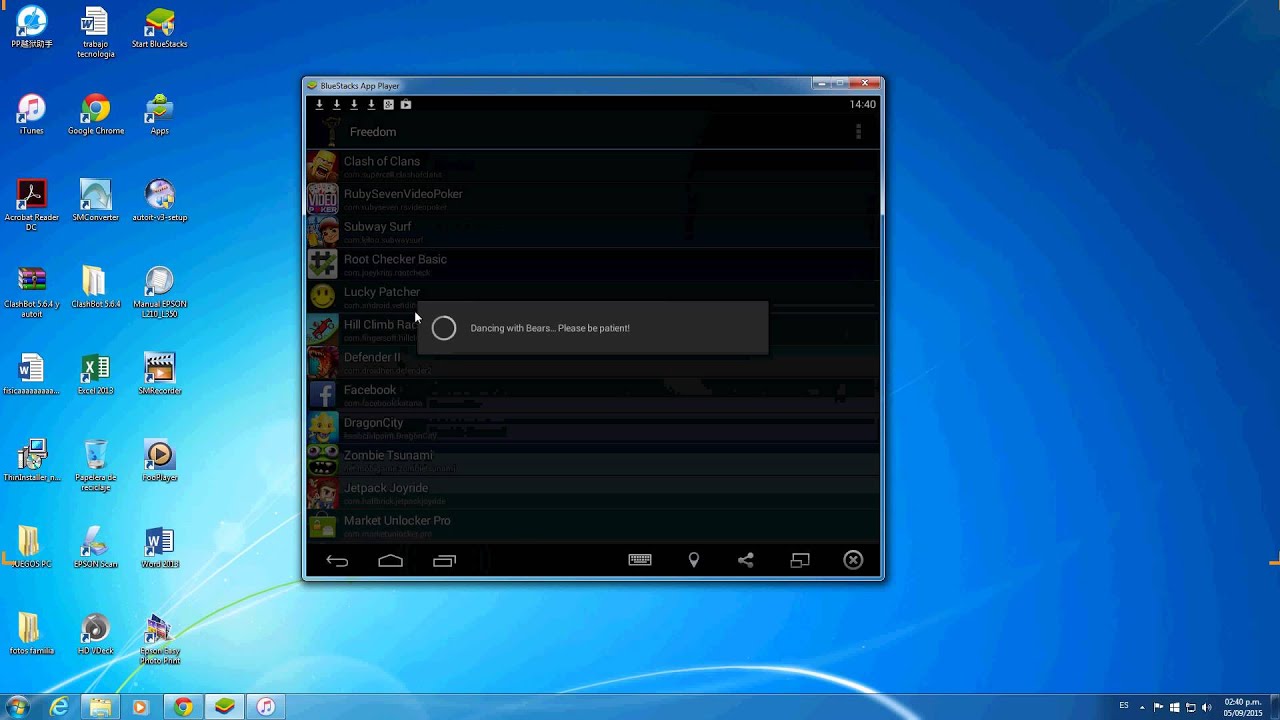Open HD VDeck desktop shortcut
This screenshot has height=720, width=1280.
point(96,634)
